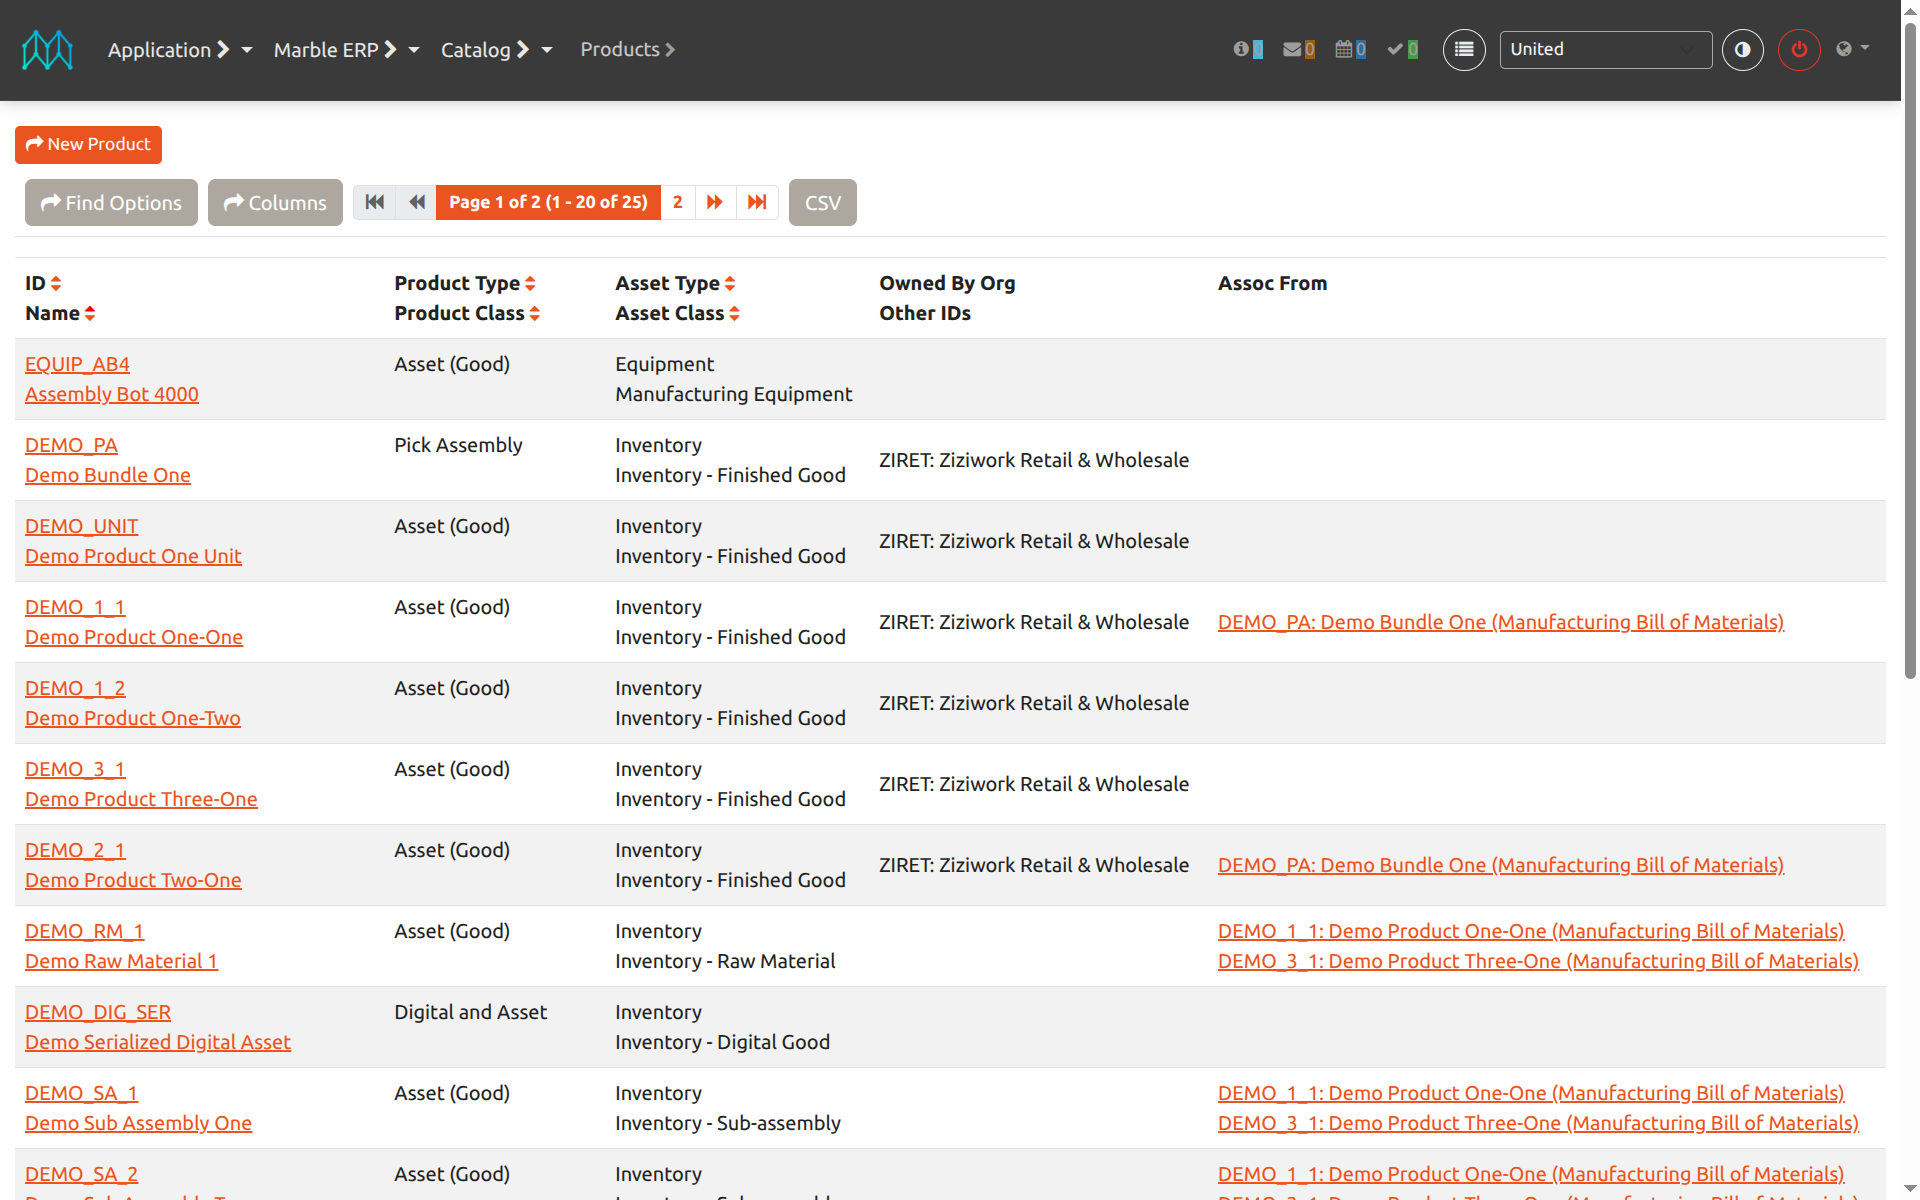Jump to first page icon
Viewport: 1920px width, 1200px height.
coord(375,202)
